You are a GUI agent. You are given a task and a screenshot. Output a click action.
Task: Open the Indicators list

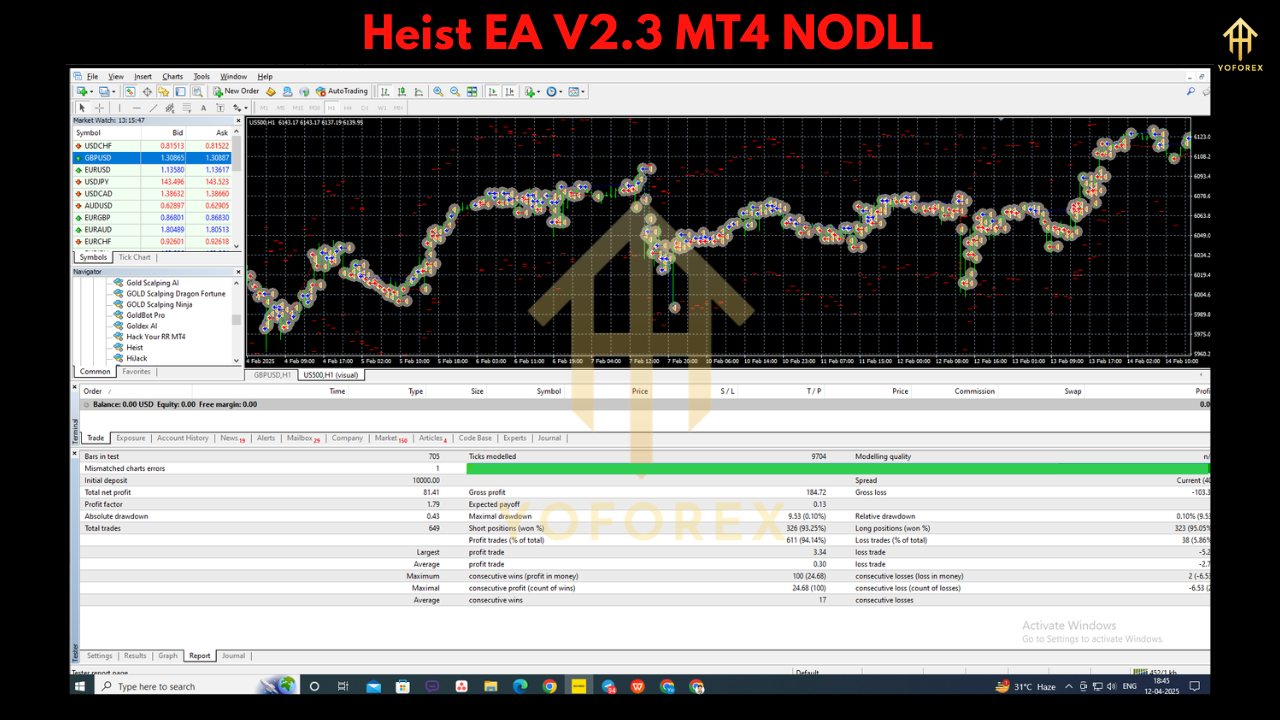[531, 91]
